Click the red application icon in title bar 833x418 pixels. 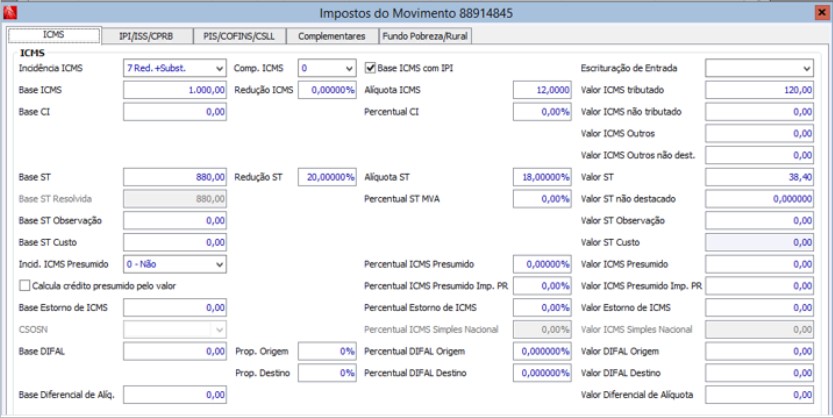tap(12, 13)
